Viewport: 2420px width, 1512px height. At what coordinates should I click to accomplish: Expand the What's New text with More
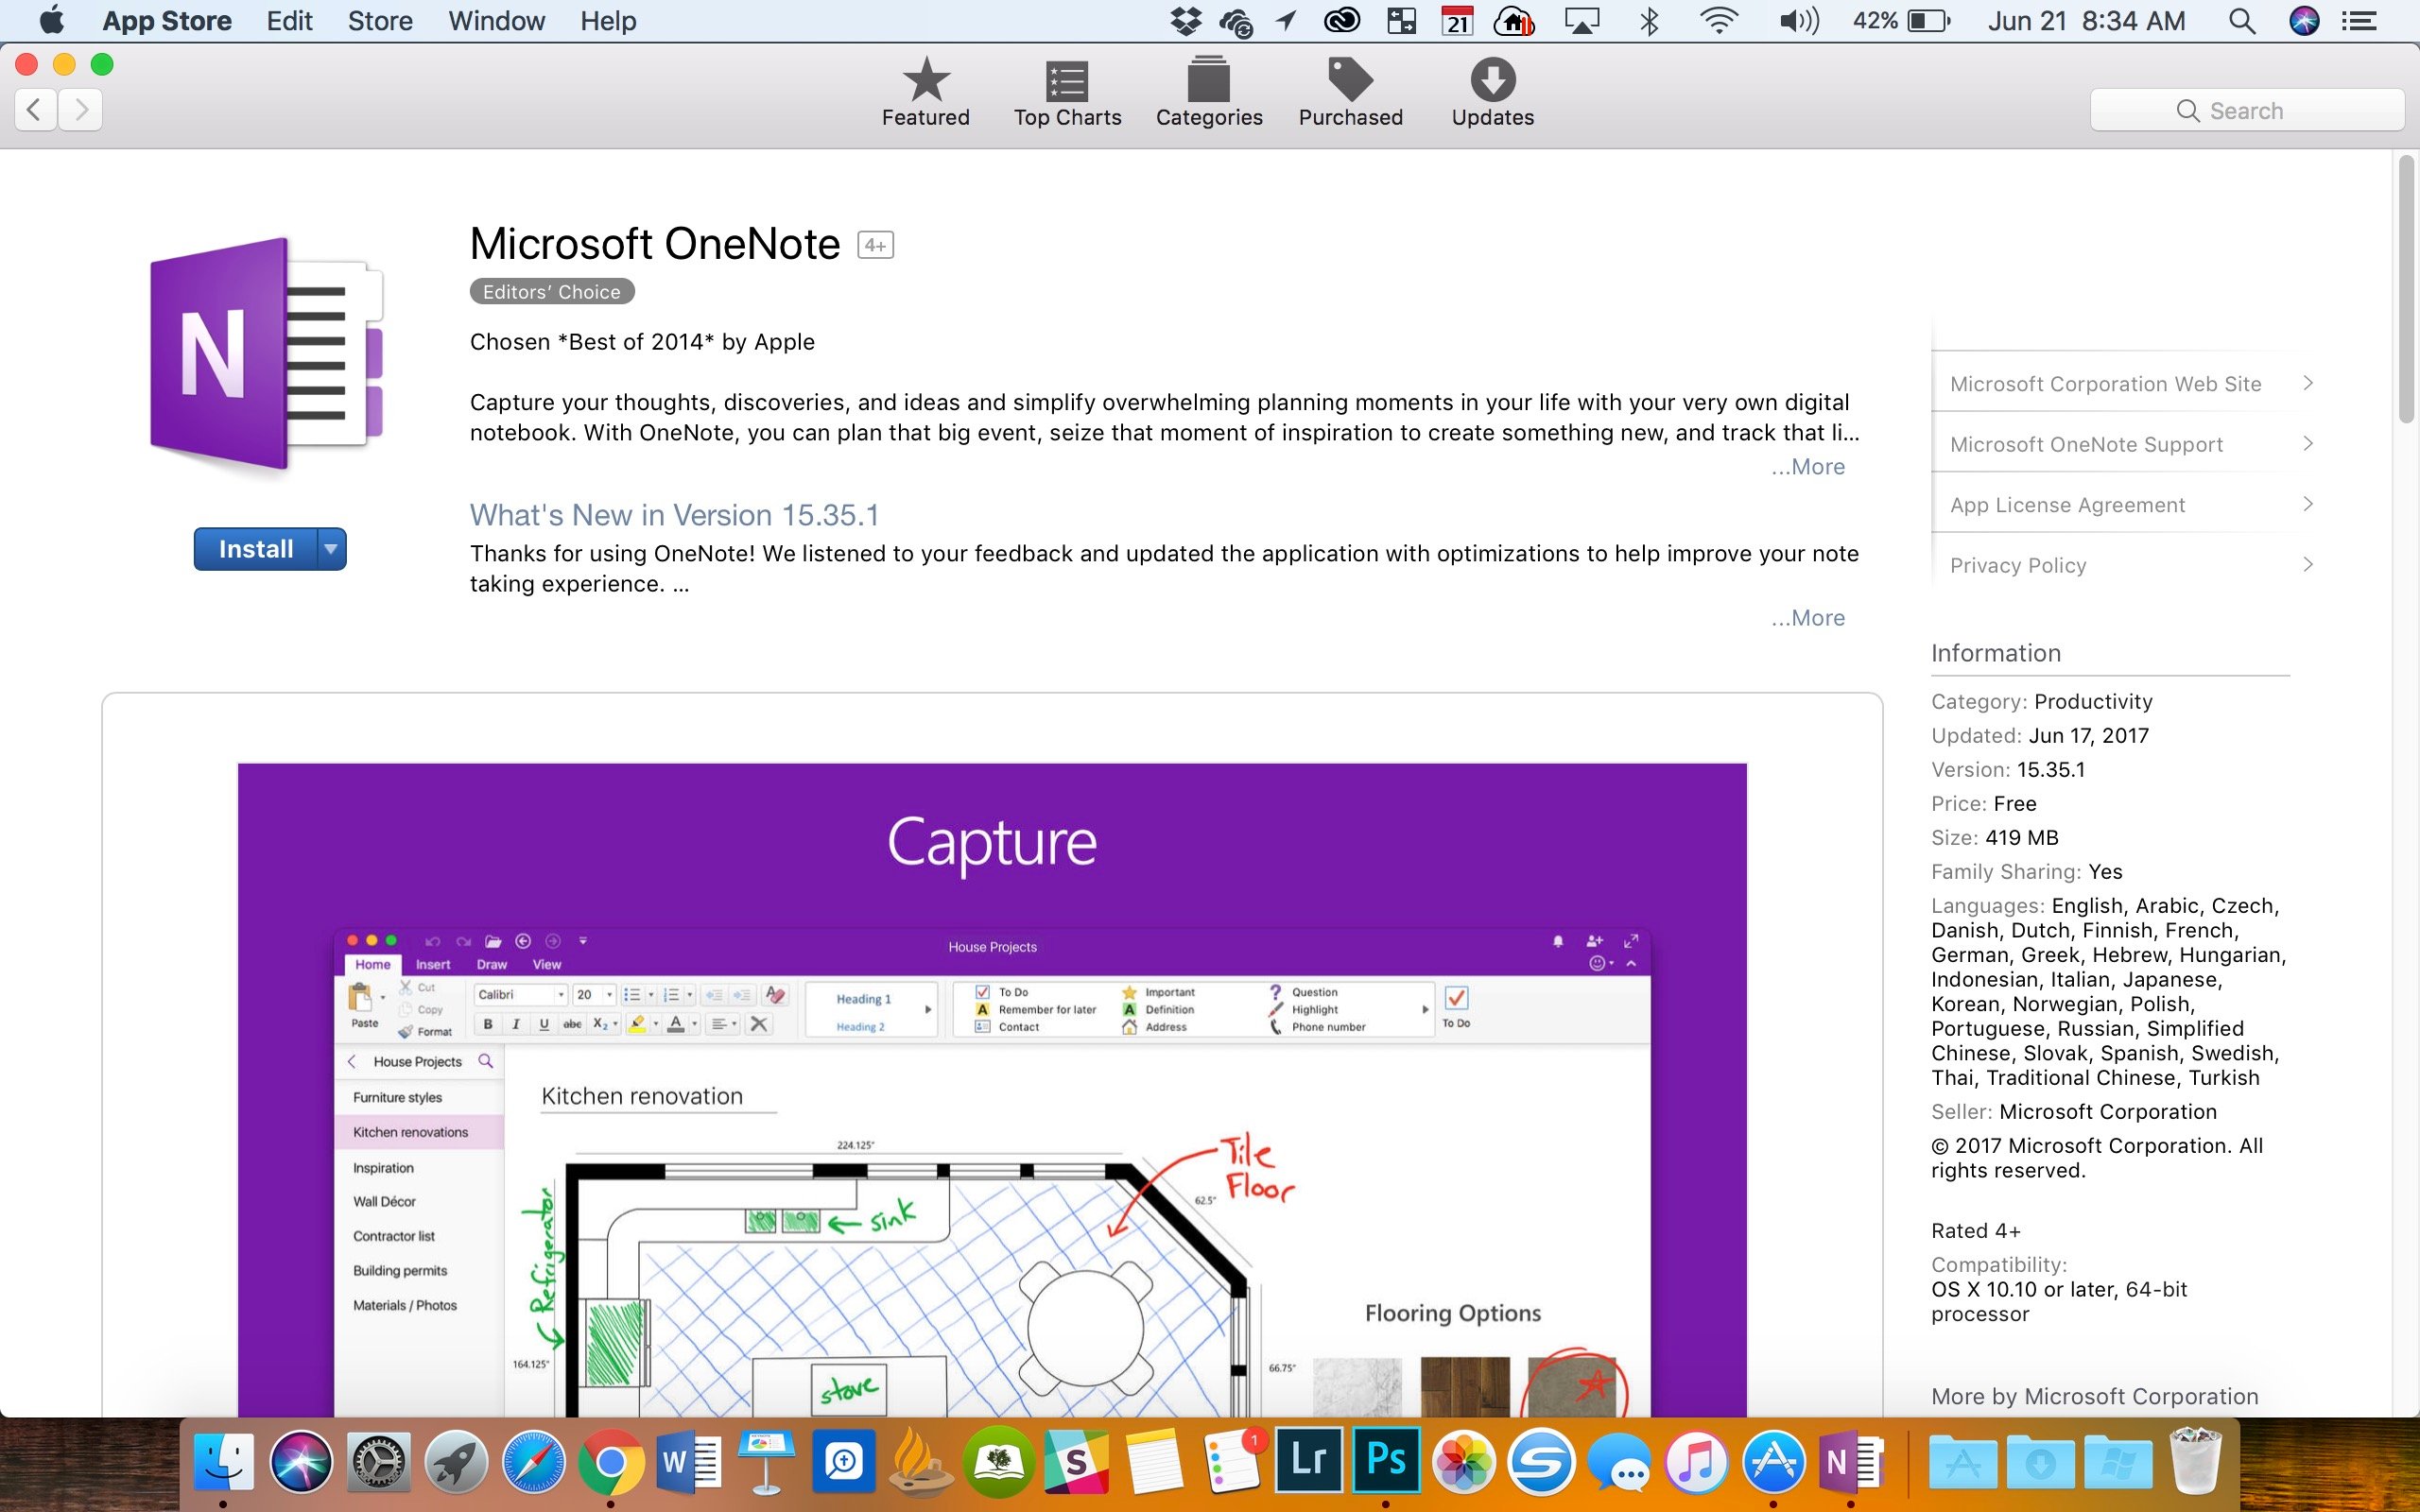coord(1808,618)
